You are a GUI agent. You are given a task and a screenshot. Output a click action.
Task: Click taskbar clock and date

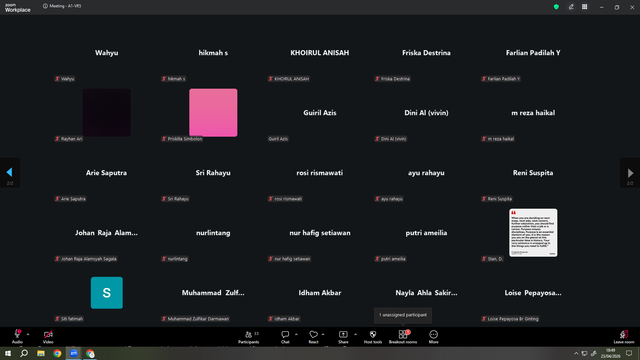(x=611, y=353)
